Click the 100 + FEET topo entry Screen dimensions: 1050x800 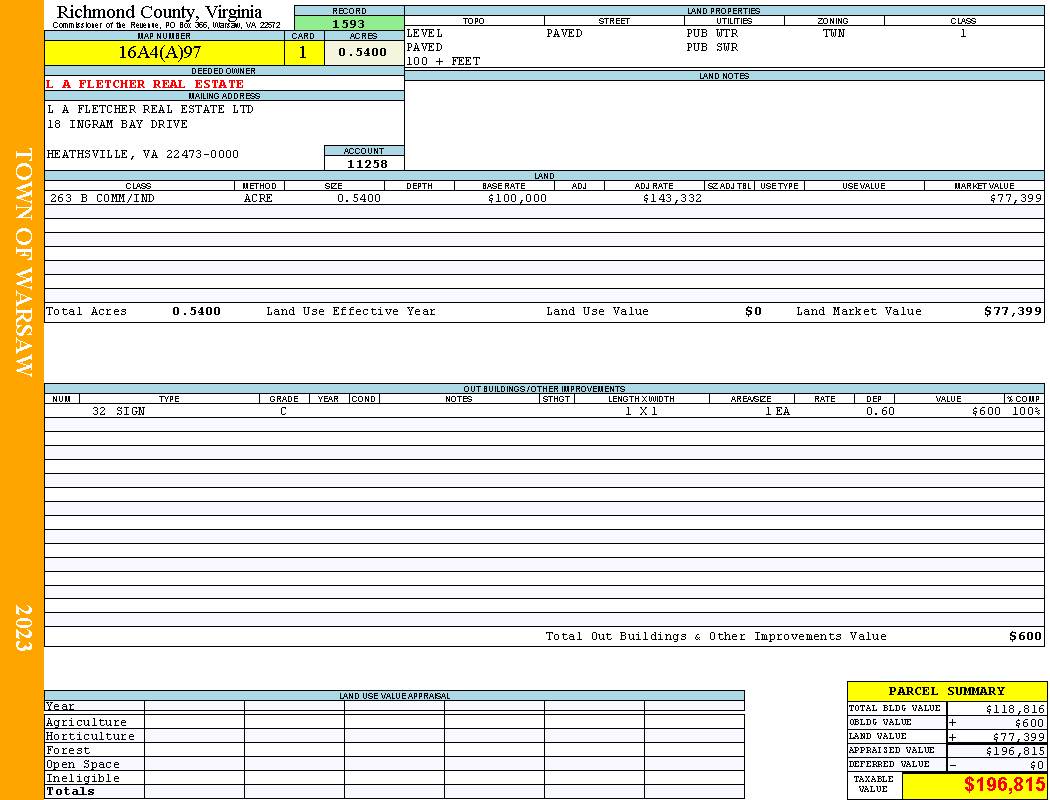(x=443, y=62)
